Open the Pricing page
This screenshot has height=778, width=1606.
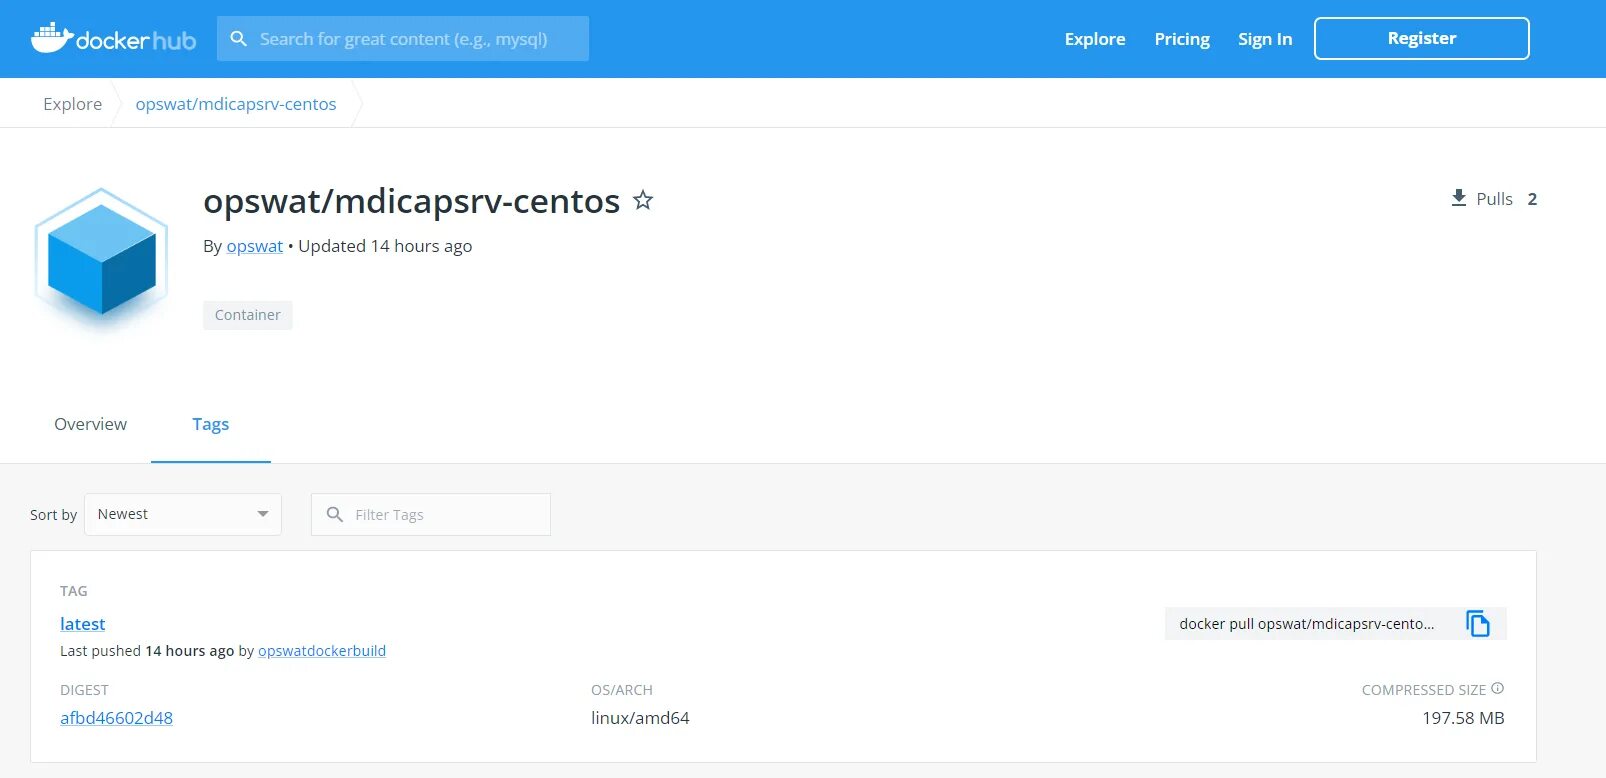(x=1182, y=39)
